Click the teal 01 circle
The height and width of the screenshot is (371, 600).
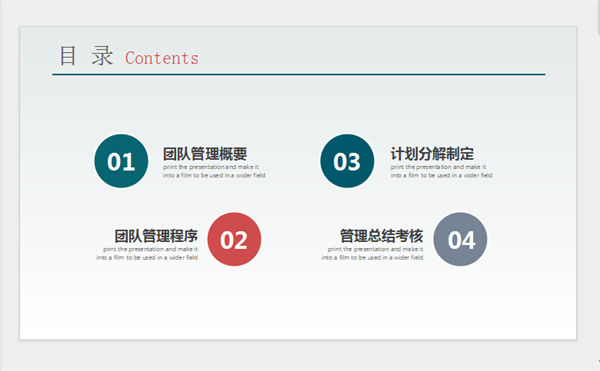(121, 161)
